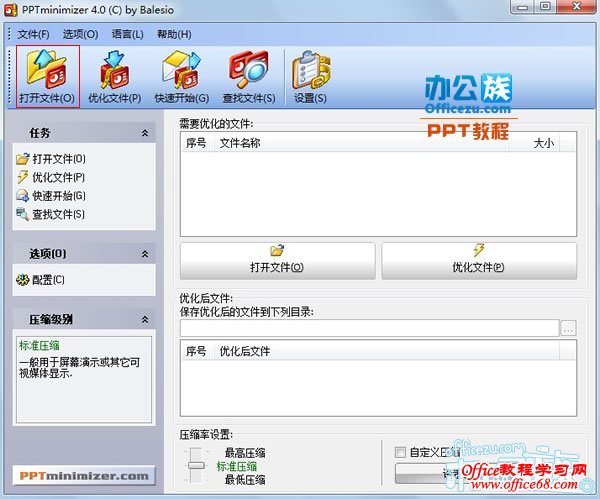Select 优化文件(P) in the 任务 panel
The image size is (600, 499).
(51, 177)
